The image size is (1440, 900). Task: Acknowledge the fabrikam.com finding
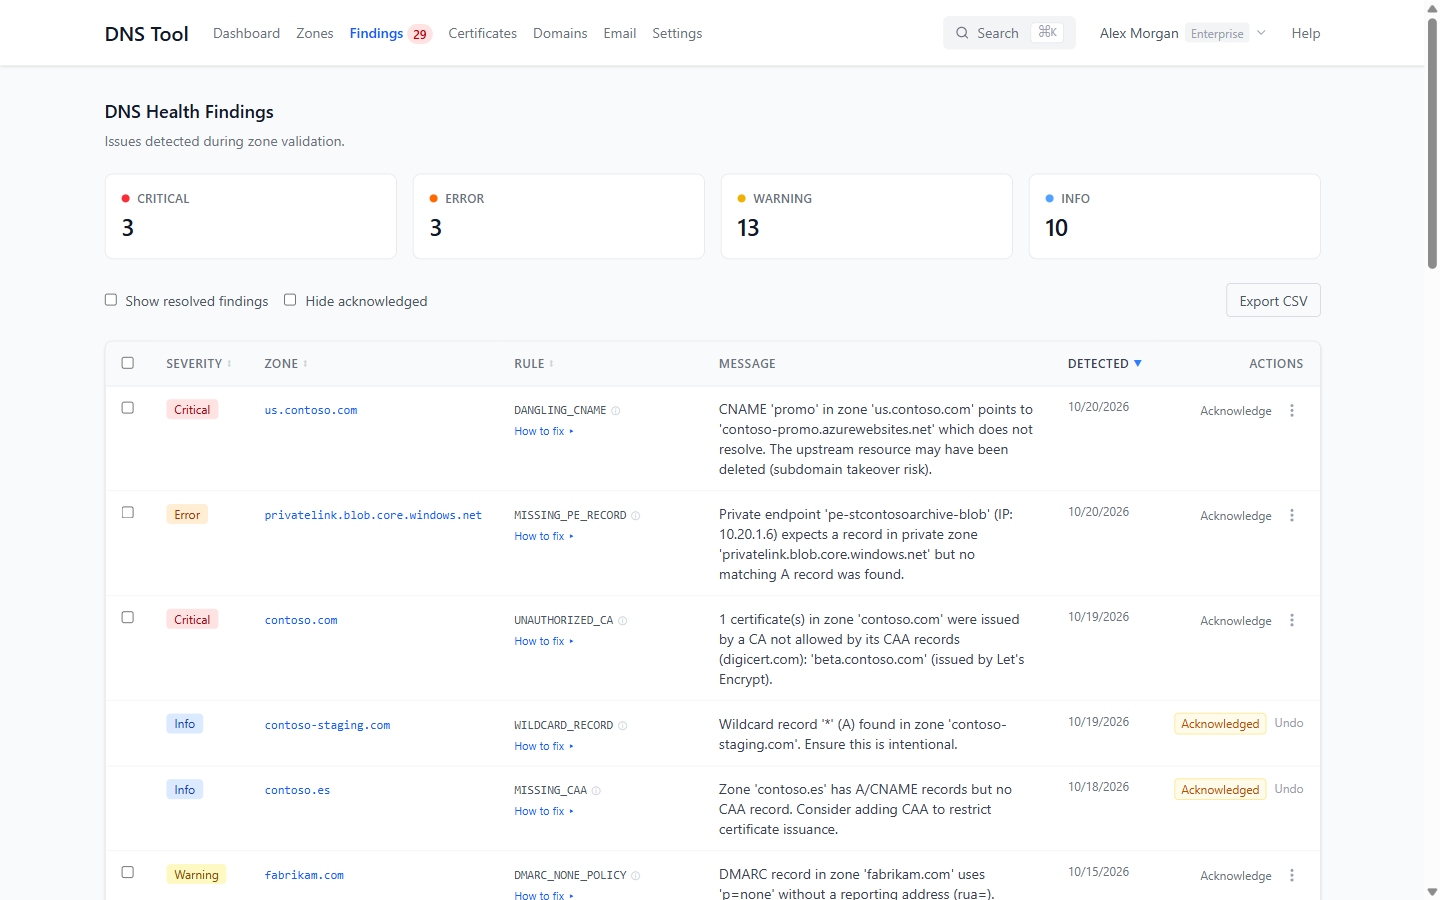coord(1236,876)
